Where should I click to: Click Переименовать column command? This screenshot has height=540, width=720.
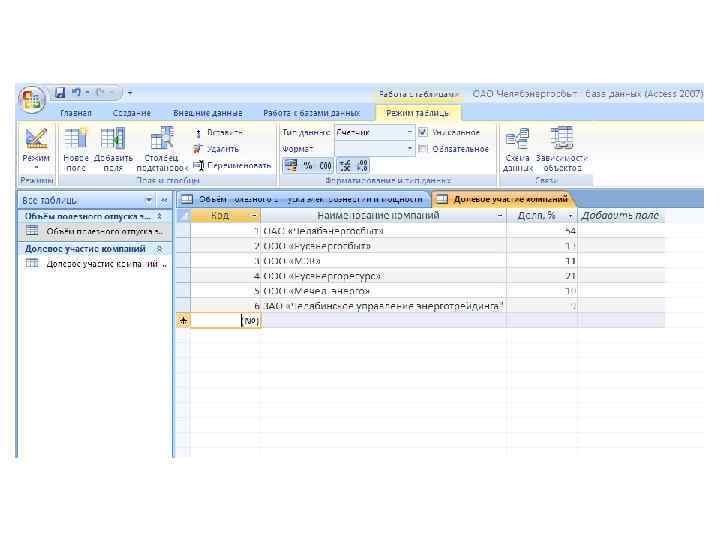click(x=233, y=165)
